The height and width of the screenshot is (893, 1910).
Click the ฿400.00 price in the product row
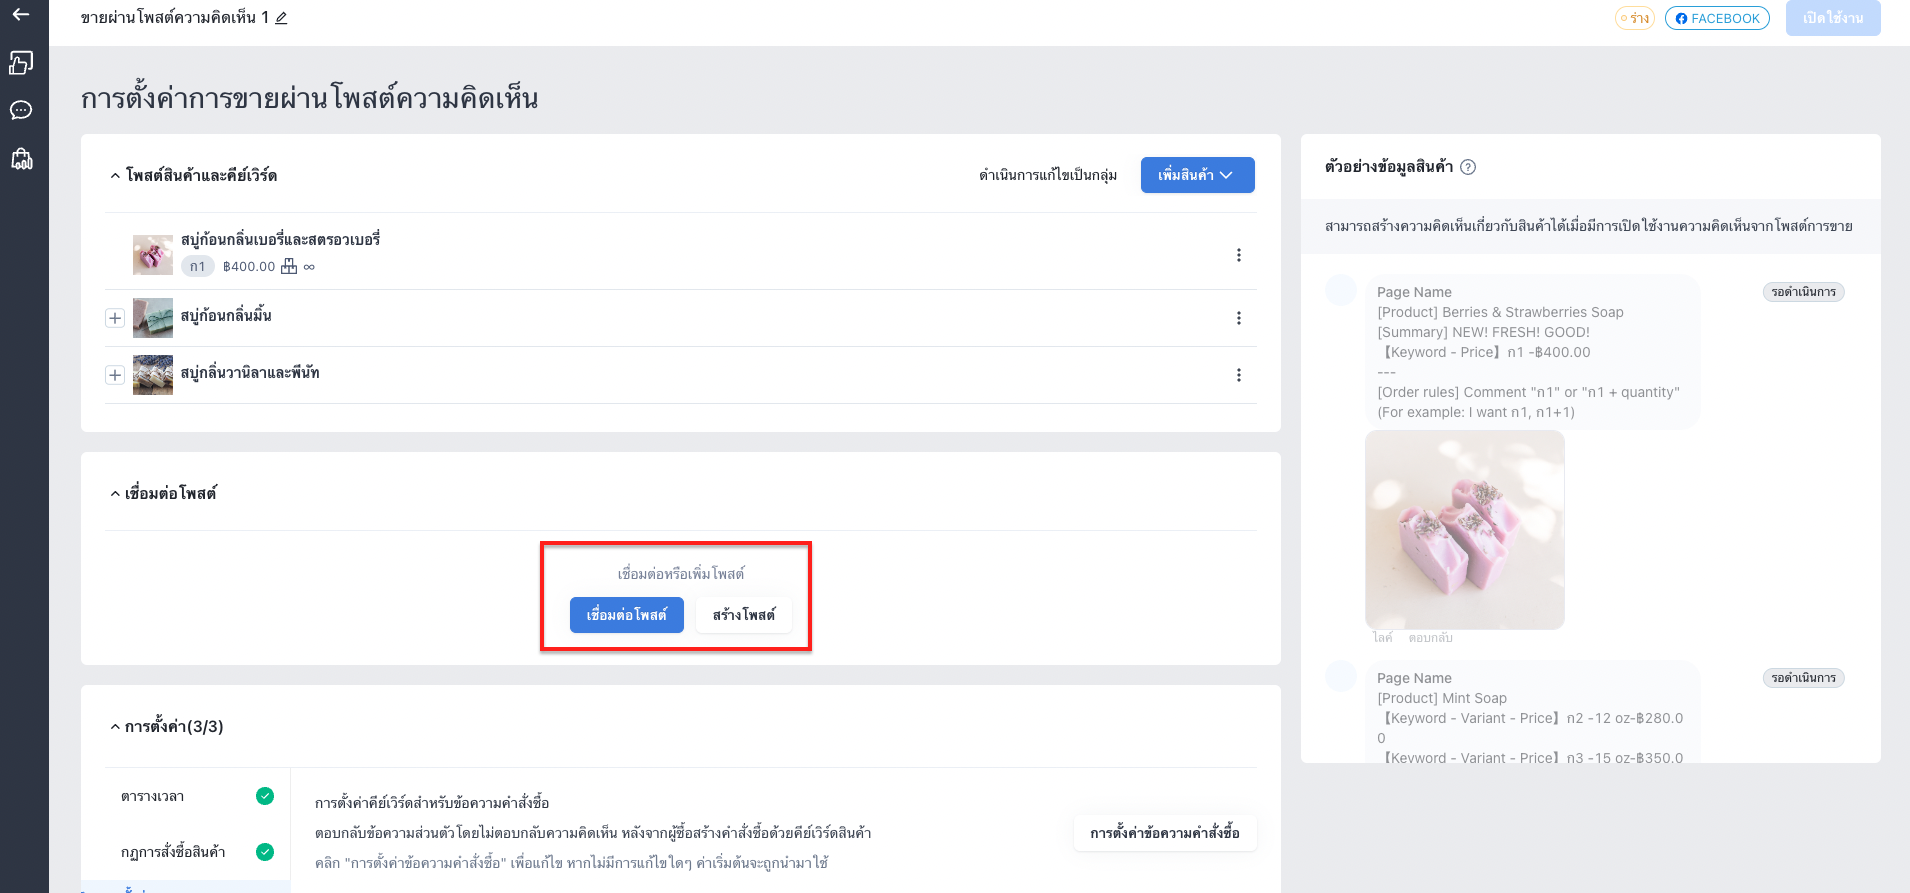(x=249, y=267)
